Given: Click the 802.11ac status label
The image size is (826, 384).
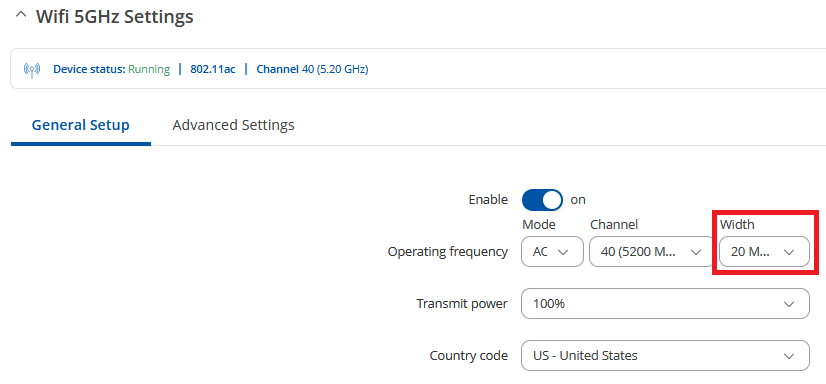Looking at the screenshot, I should tap(213, 70).
